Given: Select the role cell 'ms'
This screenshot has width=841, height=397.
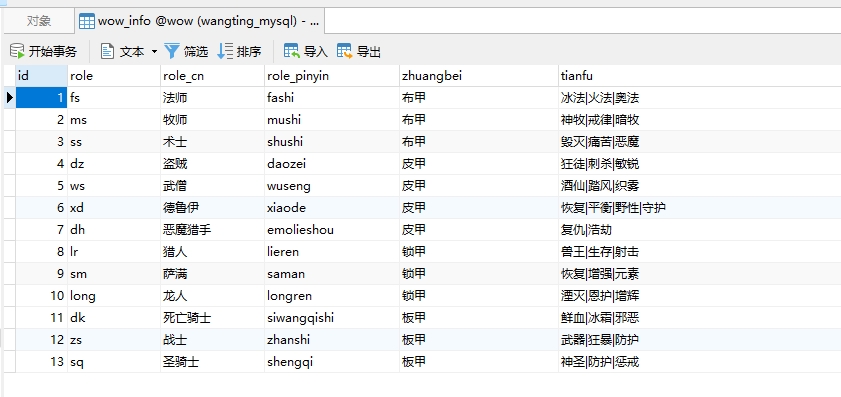Looking at the screenshot, I should (x=114, y=120).
